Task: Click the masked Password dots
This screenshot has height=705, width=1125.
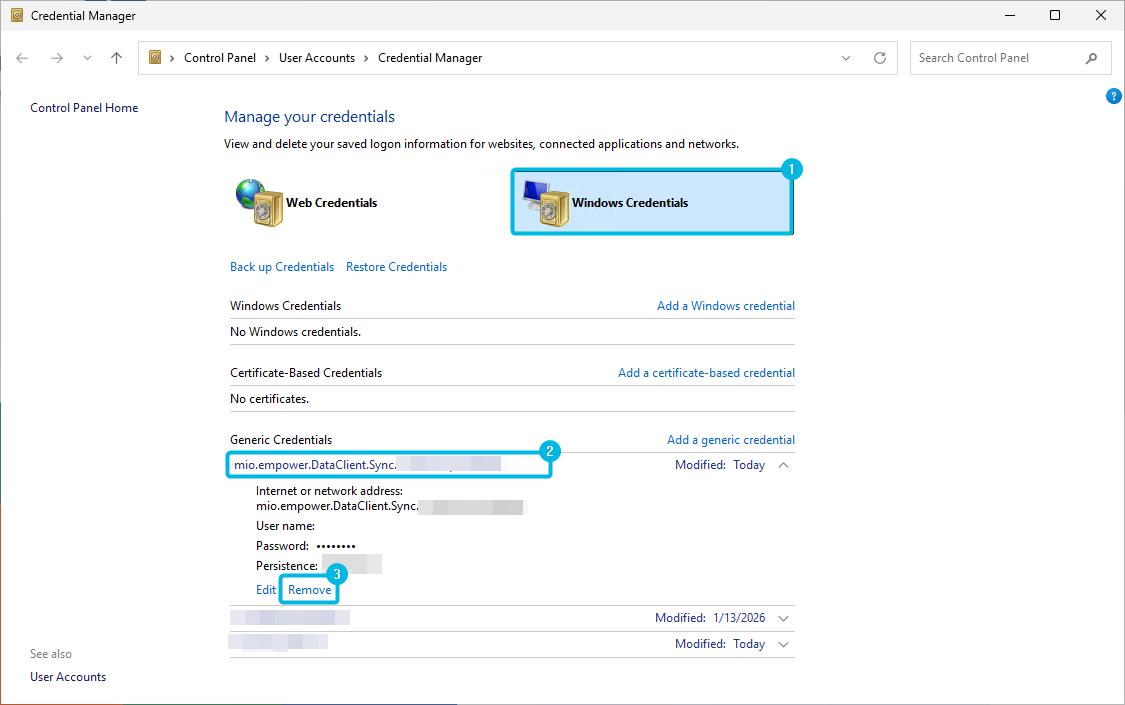Action: (x=336, y=547)
